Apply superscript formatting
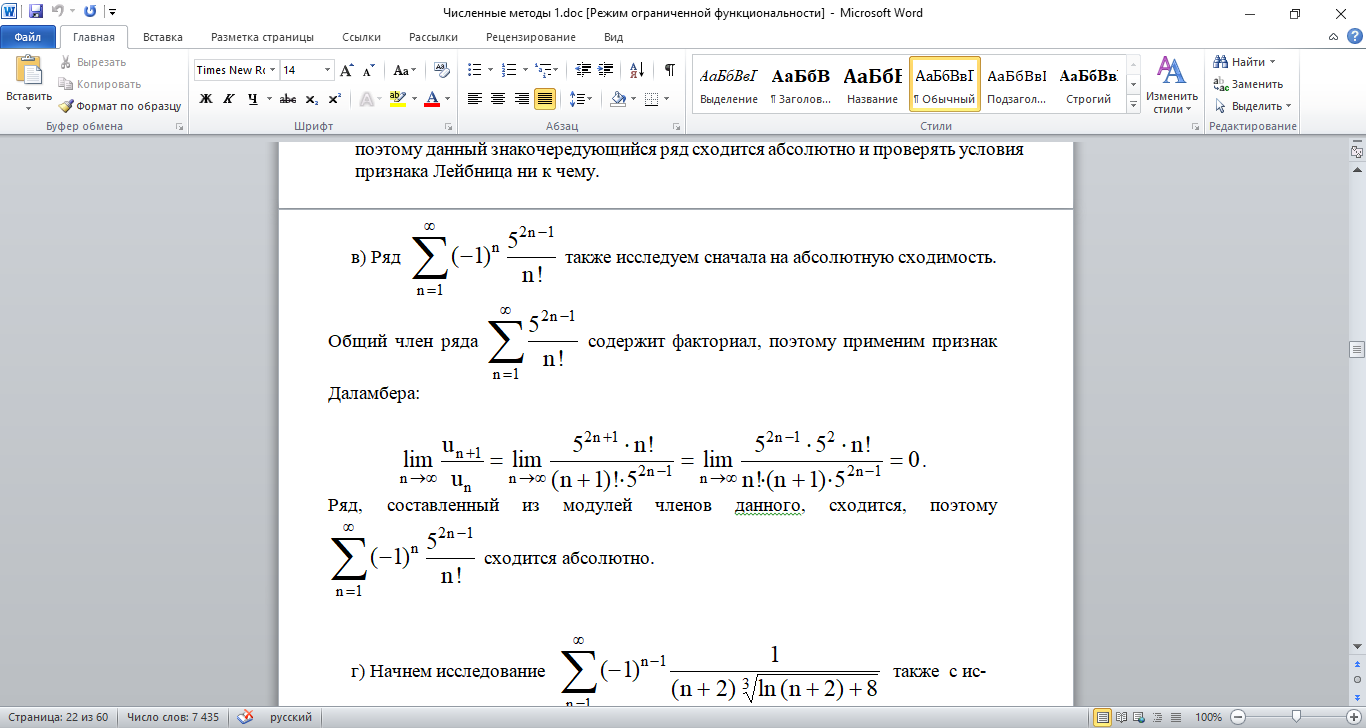 [x=334, y=99]
